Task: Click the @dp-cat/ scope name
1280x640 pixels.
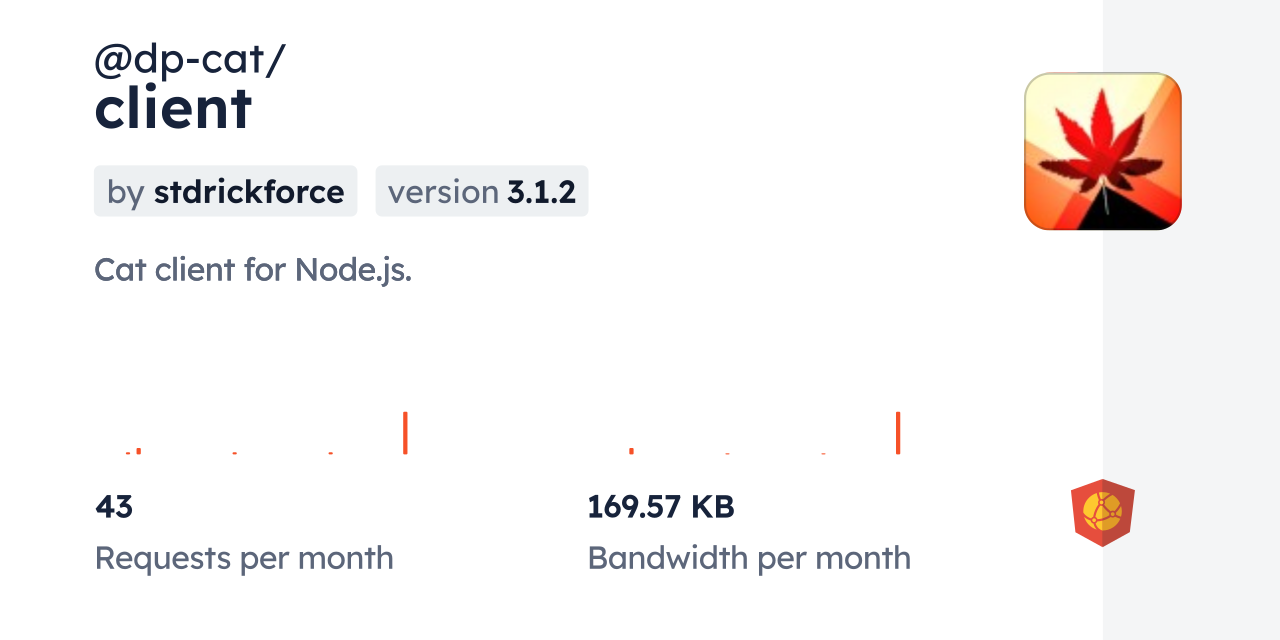Action: pyautogui.click(x=189, y=61)
